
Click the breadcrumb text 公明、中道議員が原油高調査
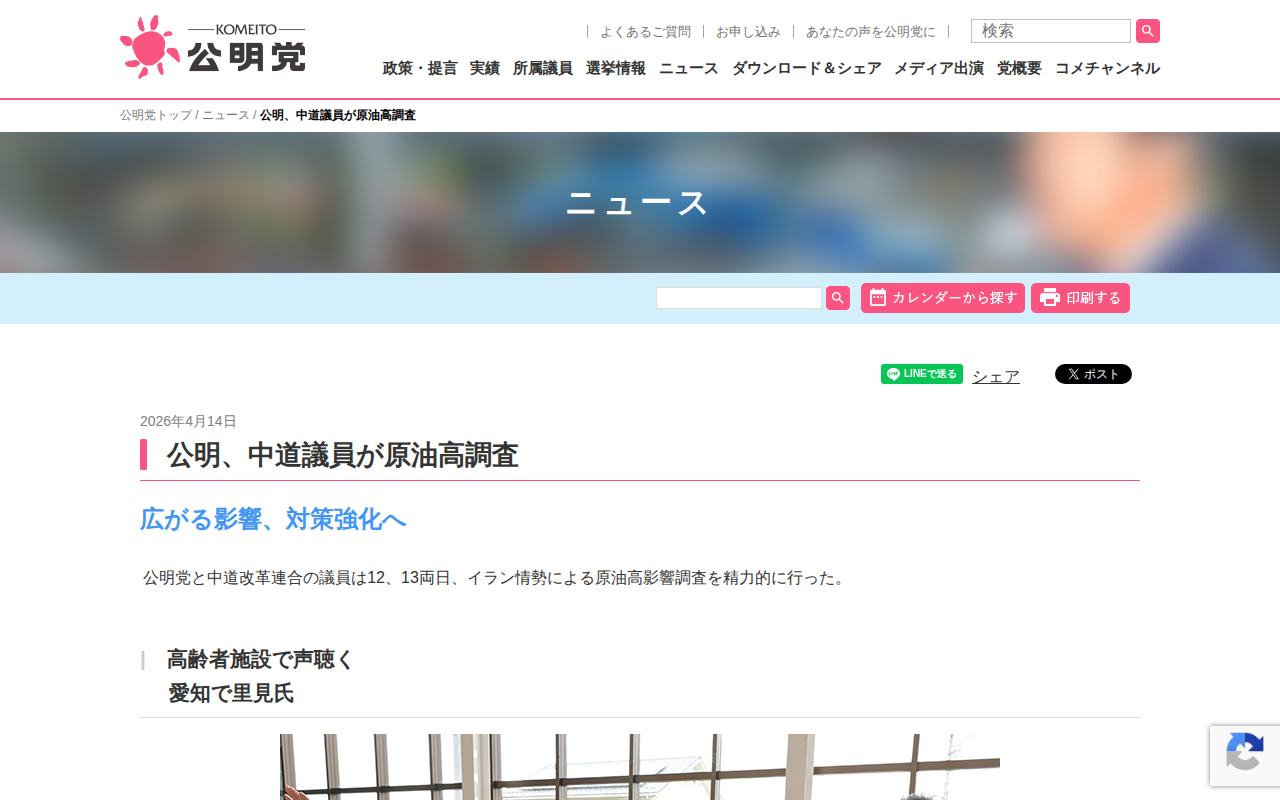[x=338, y=115]
